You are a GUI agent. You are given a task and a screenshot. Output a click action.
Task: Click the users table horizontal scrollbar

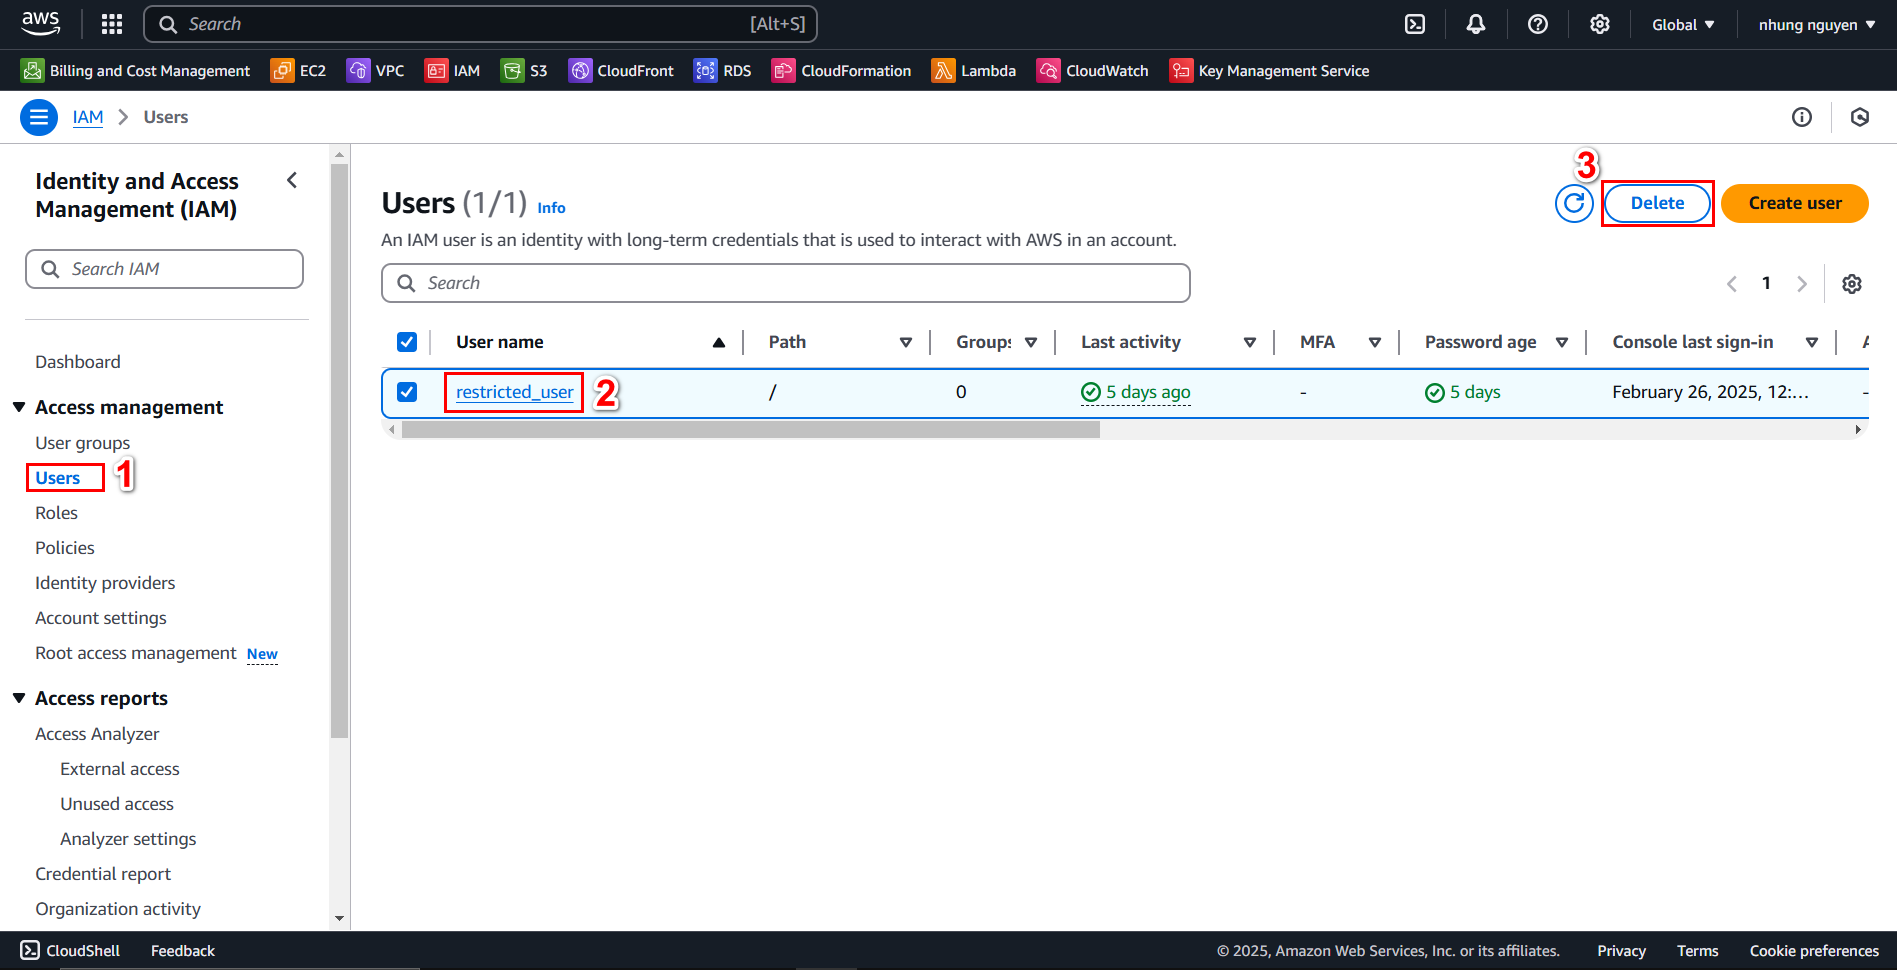pos(751,430)
